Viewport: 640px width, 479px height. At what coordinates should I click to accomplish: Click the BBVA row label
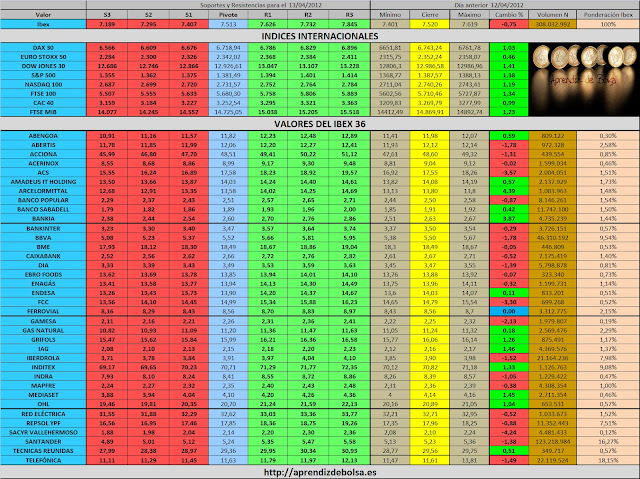pos(43,237)
